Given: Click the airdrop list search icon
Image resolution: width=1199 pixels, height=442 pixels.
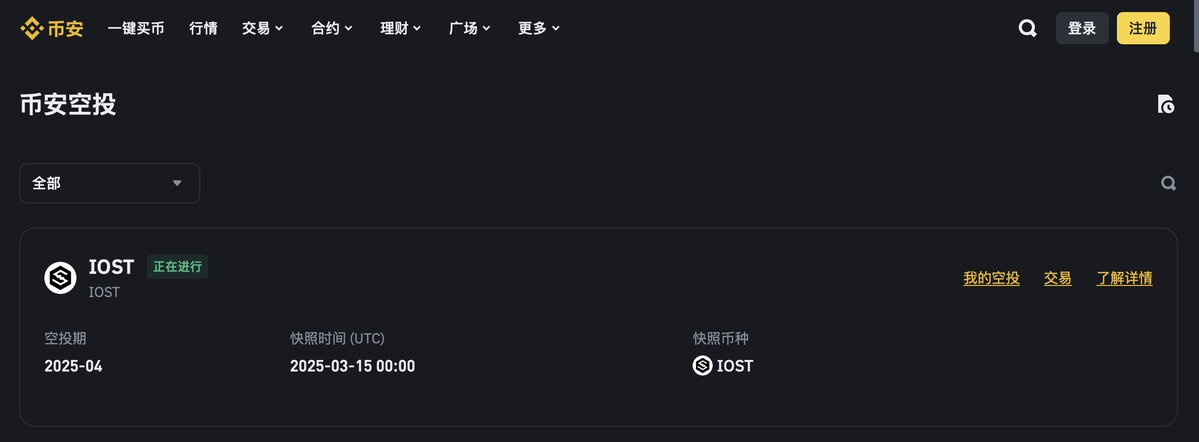Looking at the screenshot, I should tap(1168, 184).
